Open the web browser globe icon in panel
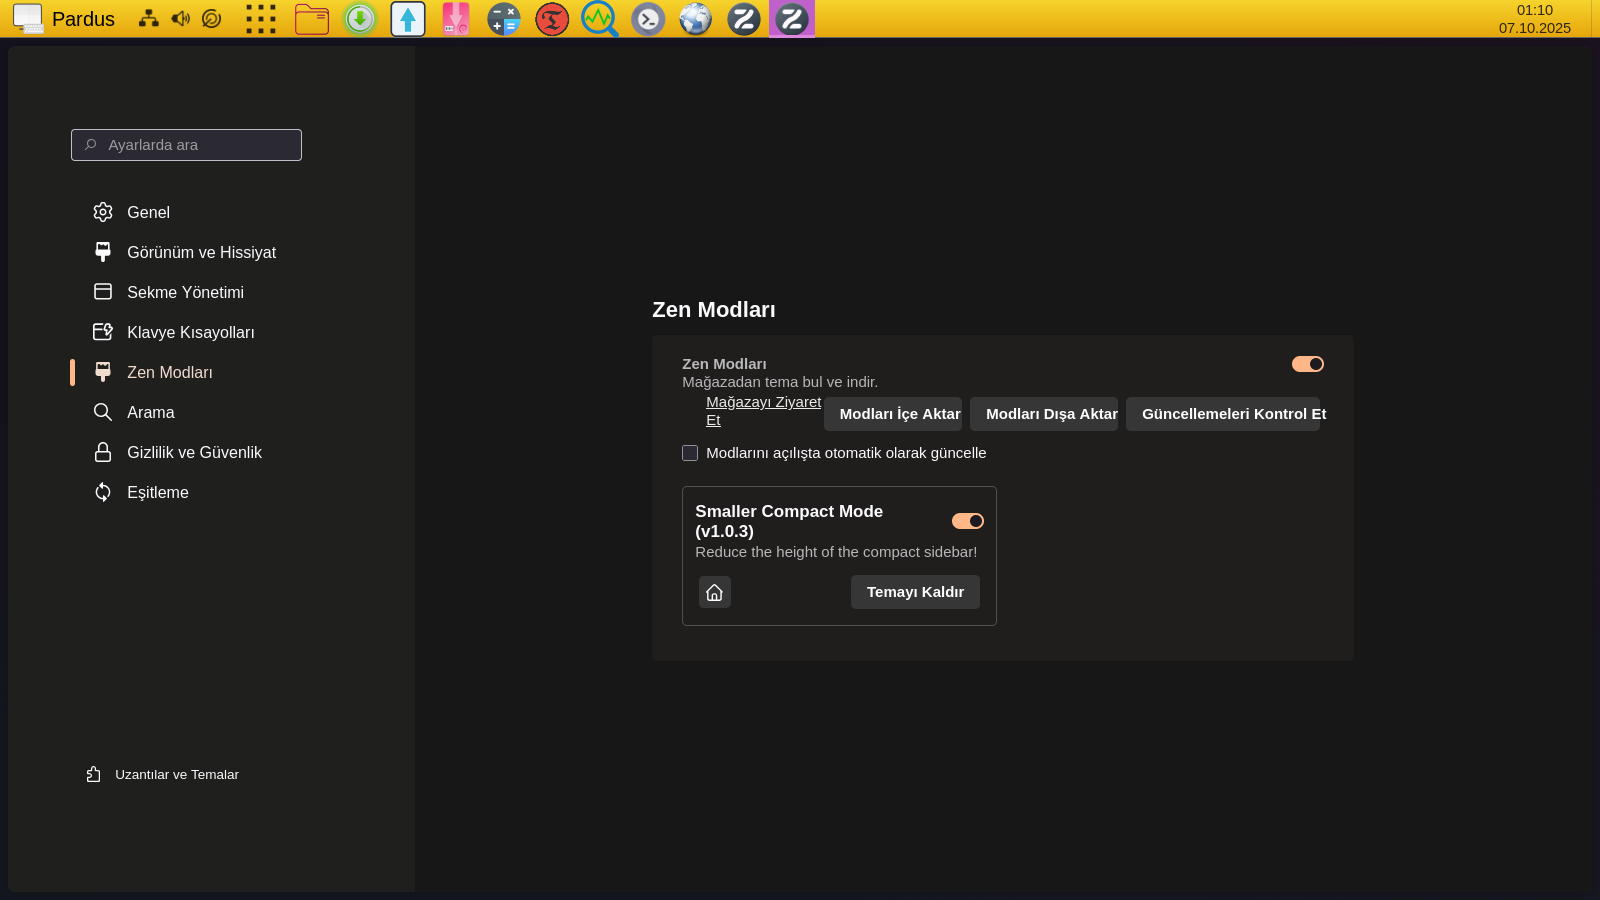This screenshot has height=900, width=1600. (x=696, y=19)
